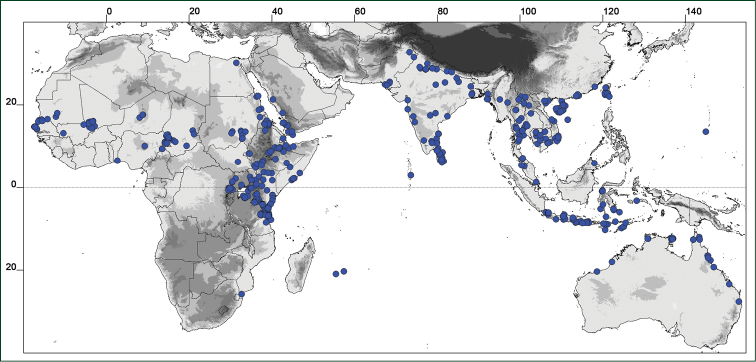
Task: Click the left axis equator label 0
Action: (14, 186)
